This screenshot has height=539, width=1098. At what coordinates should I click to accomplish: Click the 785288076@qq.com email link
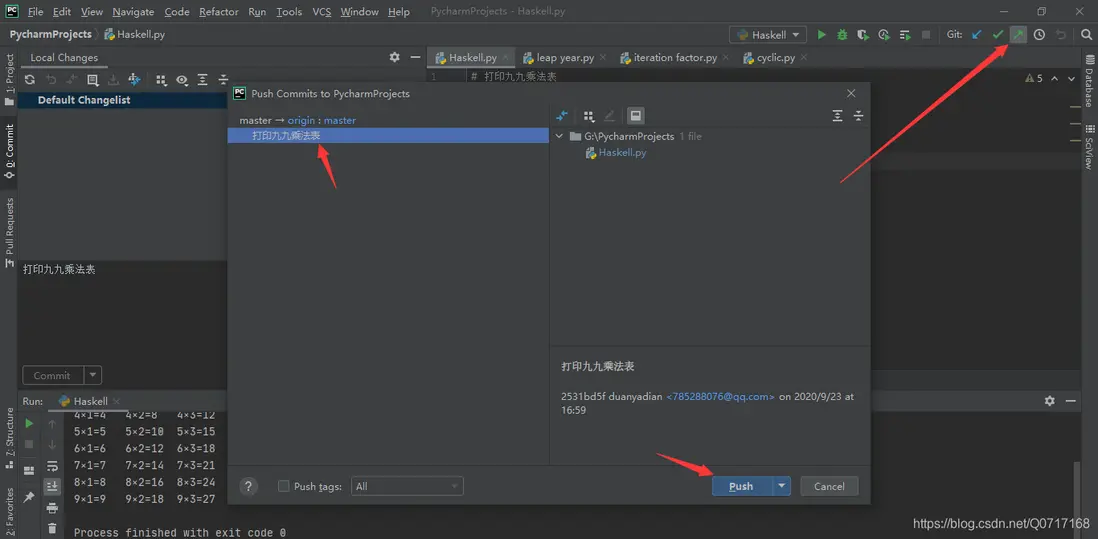point(721,396)
